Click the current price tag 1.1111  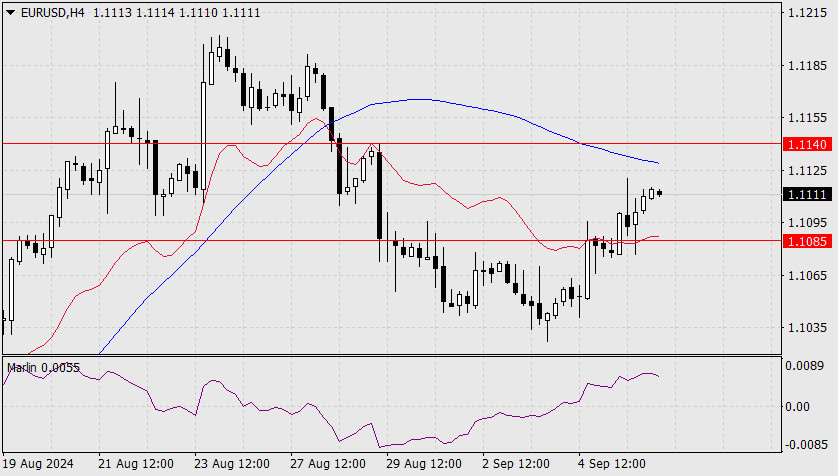pyautogui.click(x=808, y=194)
